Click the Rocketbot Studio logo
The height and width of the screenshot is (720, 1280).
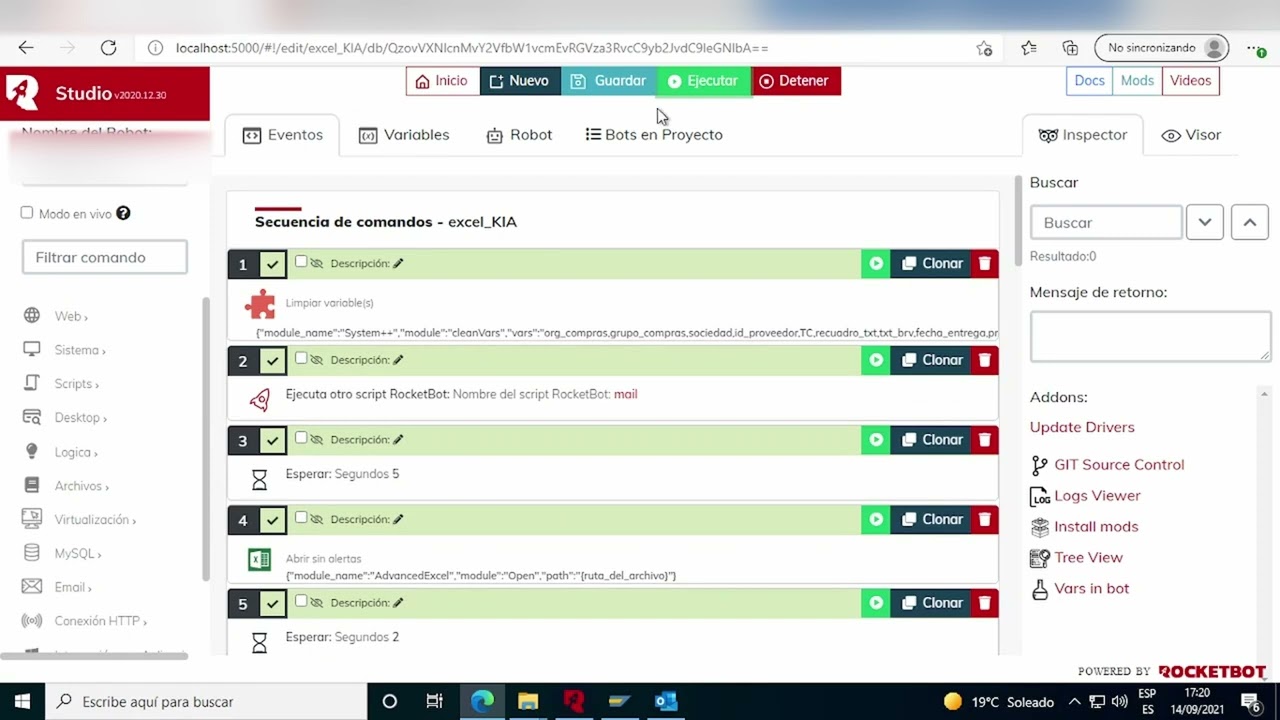(22, 92)
